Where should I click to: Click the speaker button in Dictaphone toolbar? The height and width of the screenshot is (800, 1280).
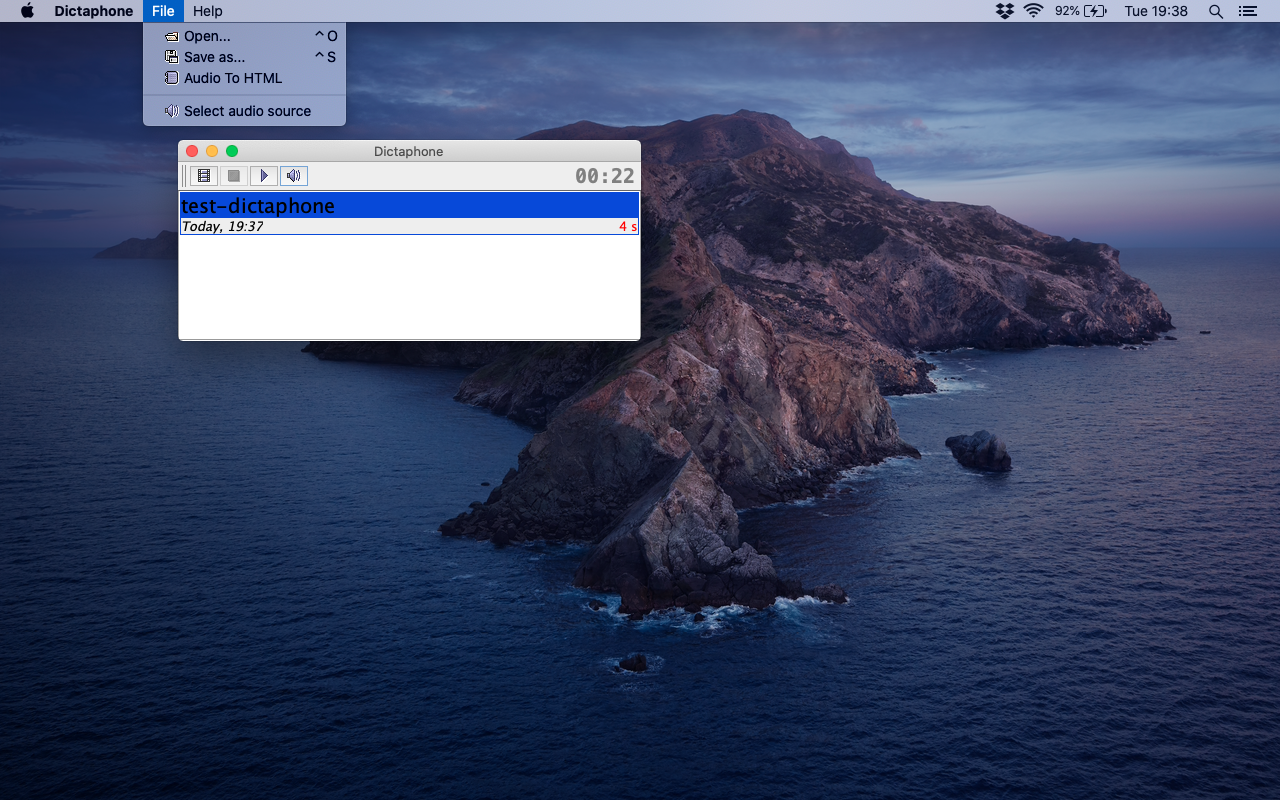pyautogui.click(x=294, y=176)
